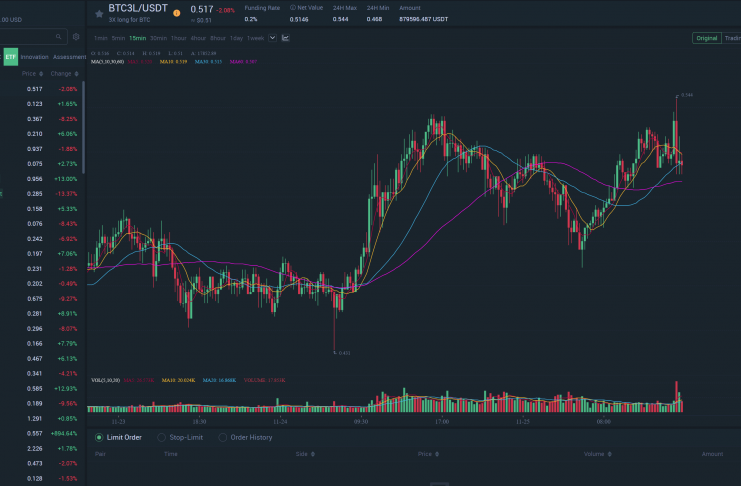Click the market list scrollbar
Viewport: 741px width, 486px height.
coord(84,127)
